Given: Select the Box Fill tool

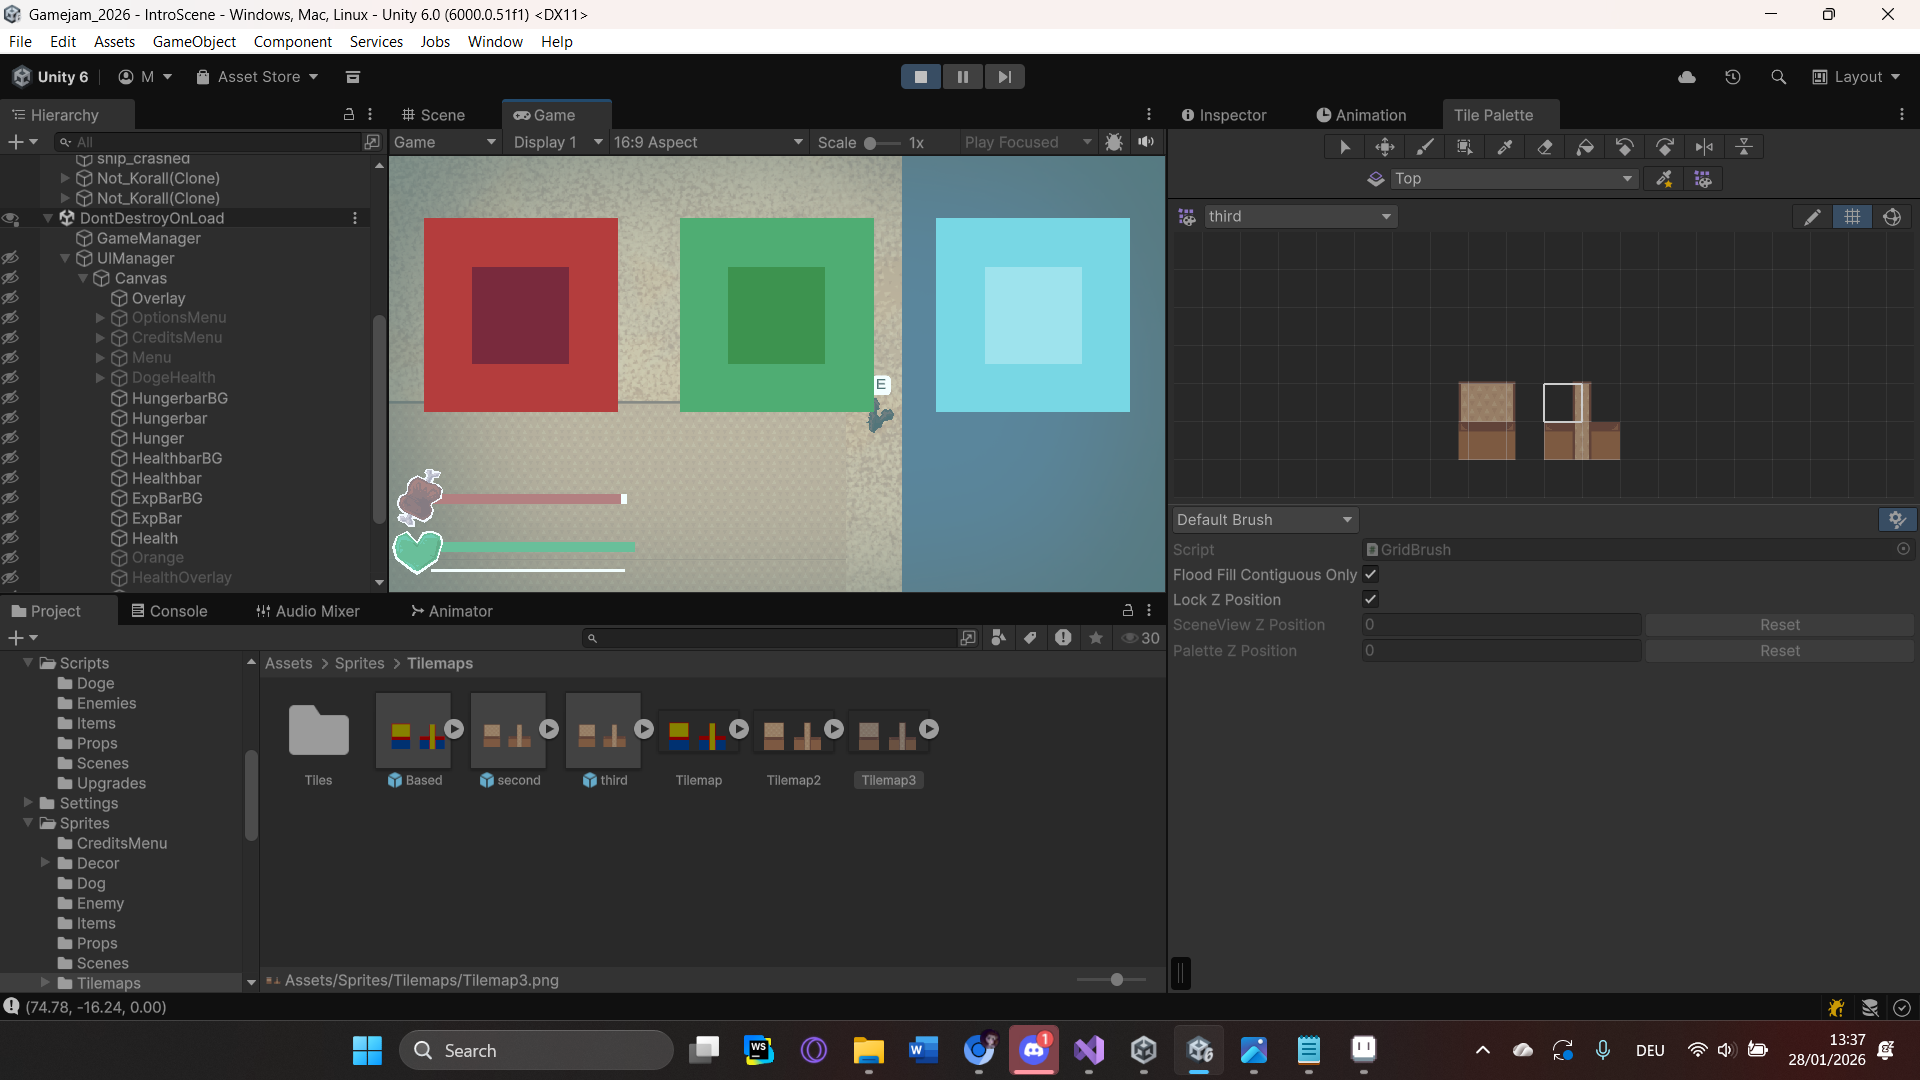Looking at the screenshot, I should click(x=1464, y=147).
